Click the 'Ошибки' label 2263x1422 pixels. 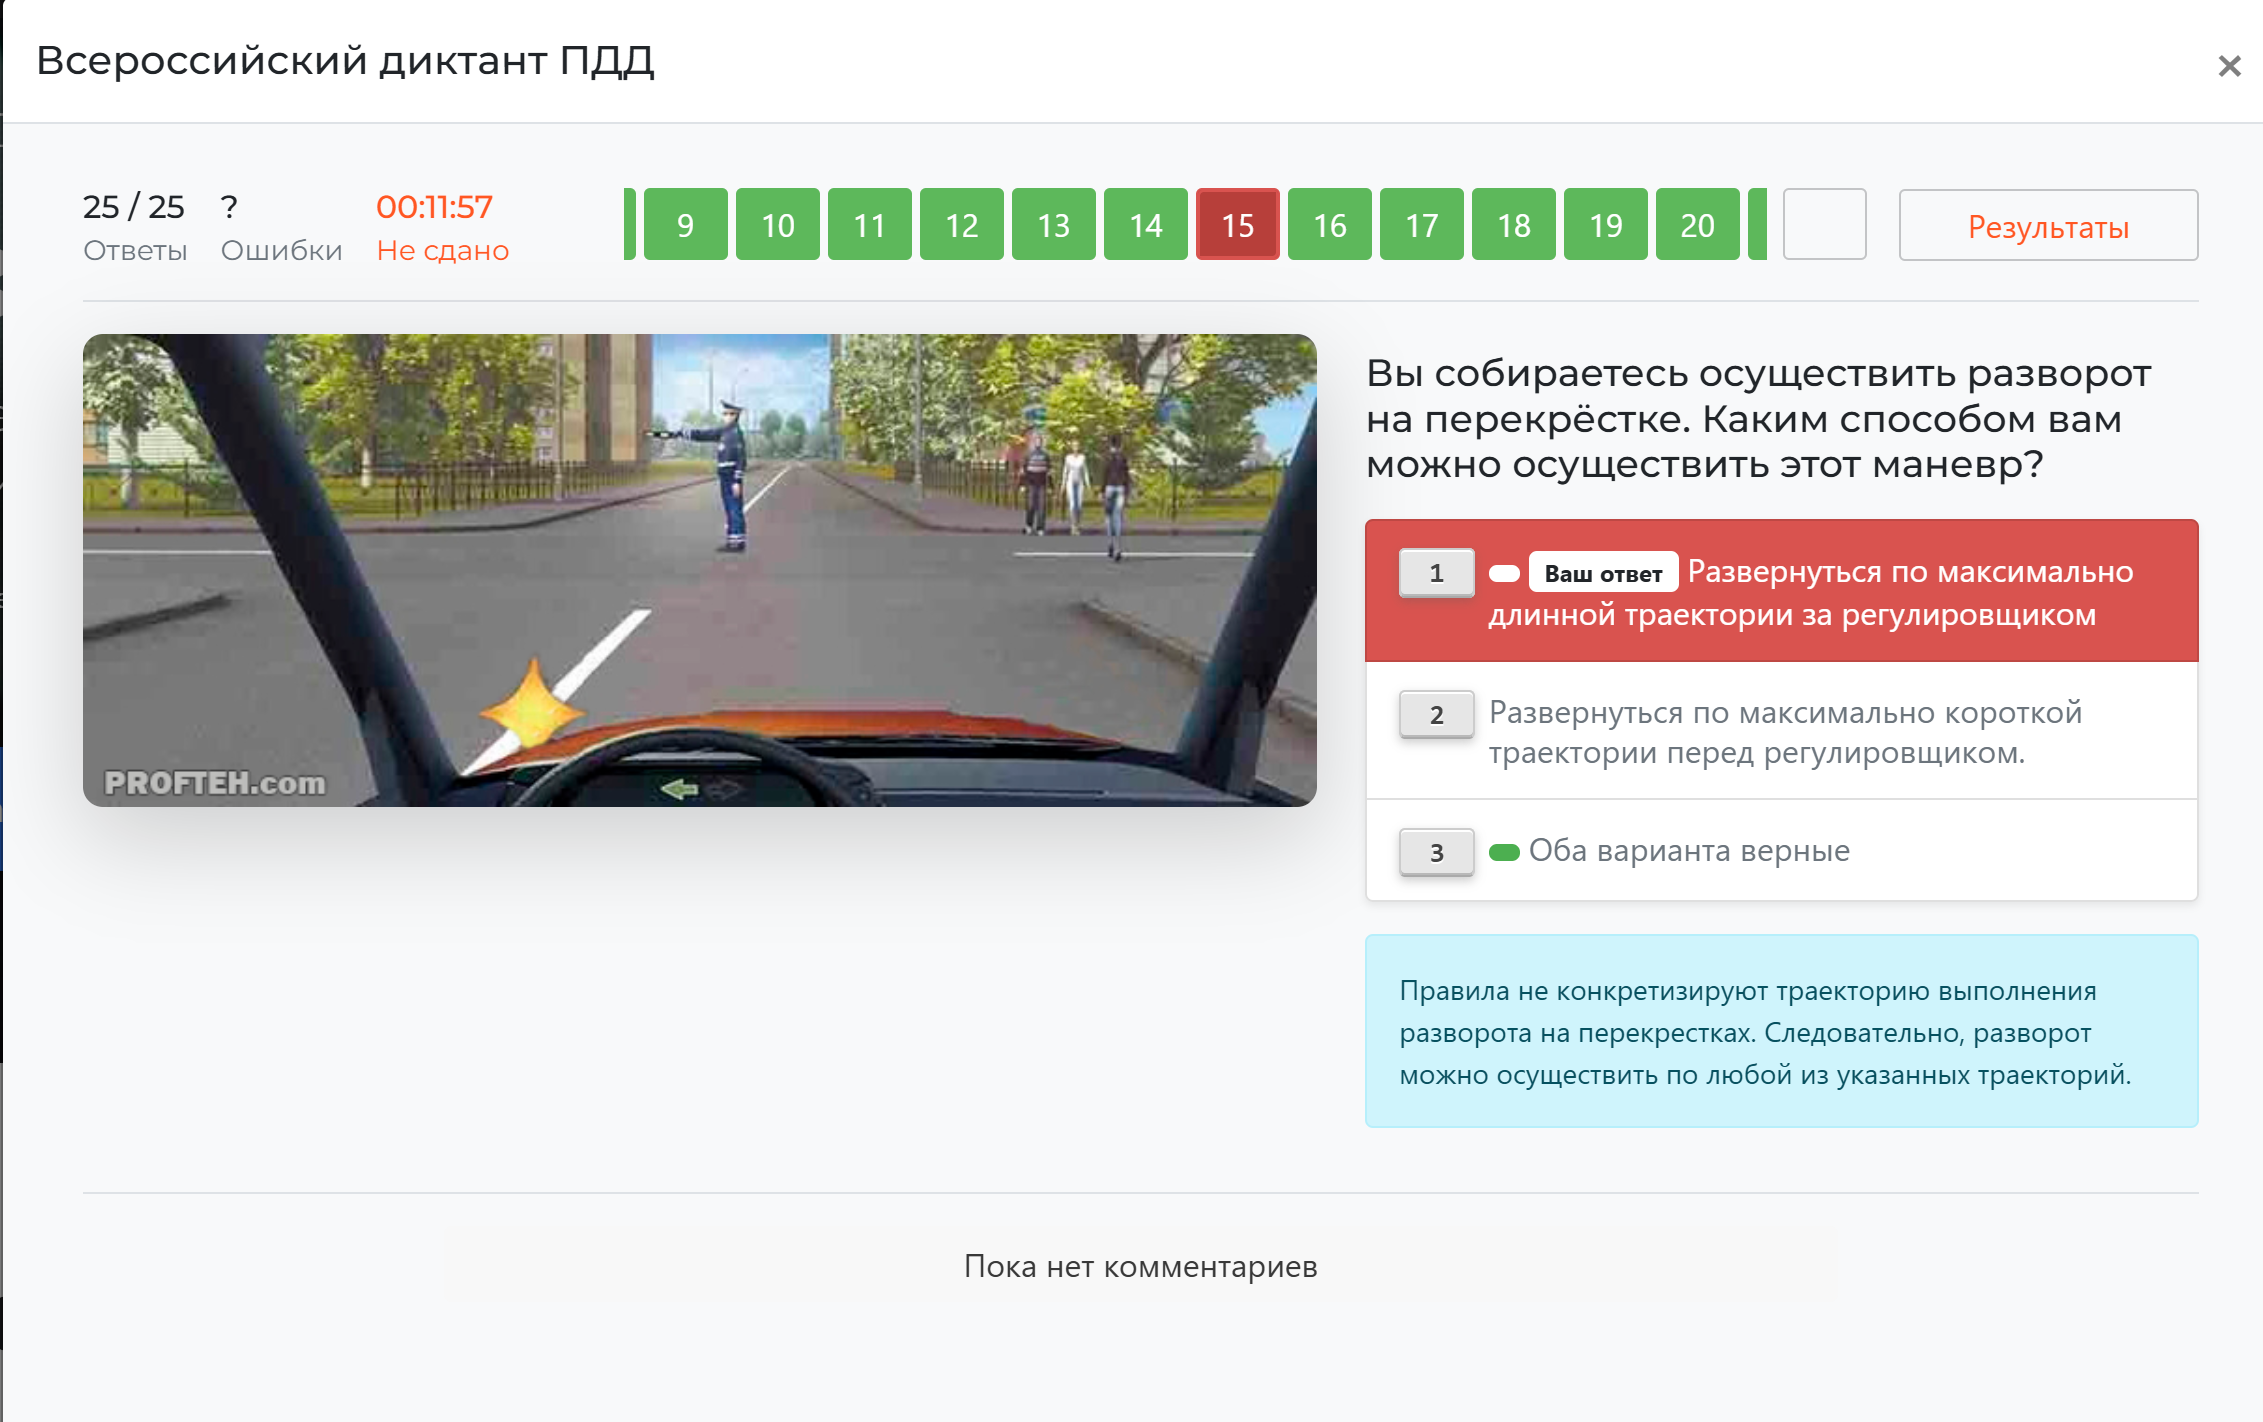[281, 251]
